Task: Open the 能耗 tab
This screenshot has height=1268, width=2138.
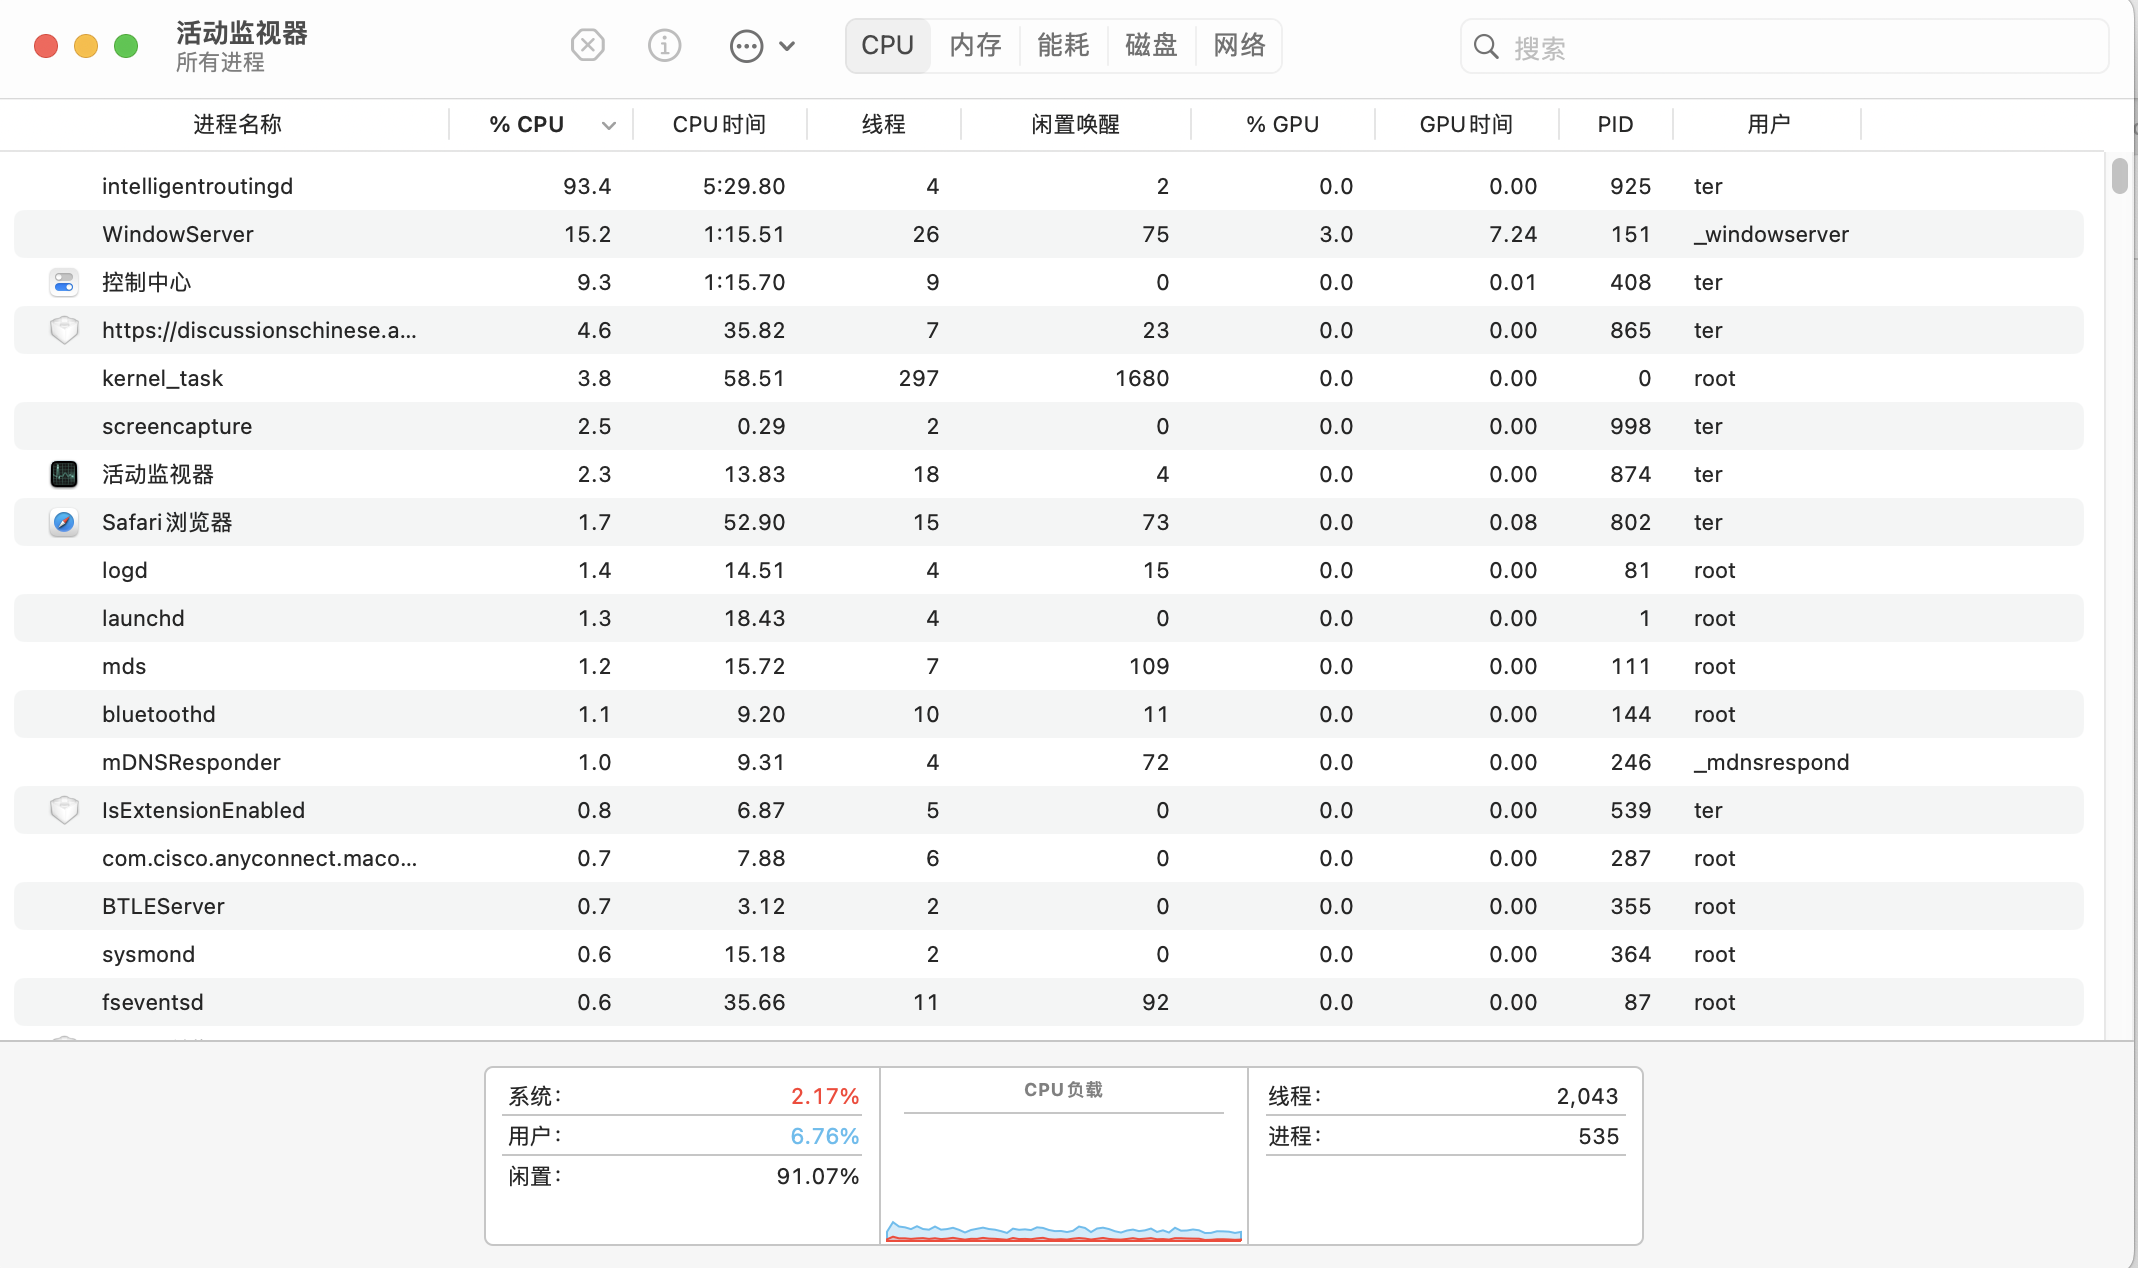Action: [x=1063, y=46]
